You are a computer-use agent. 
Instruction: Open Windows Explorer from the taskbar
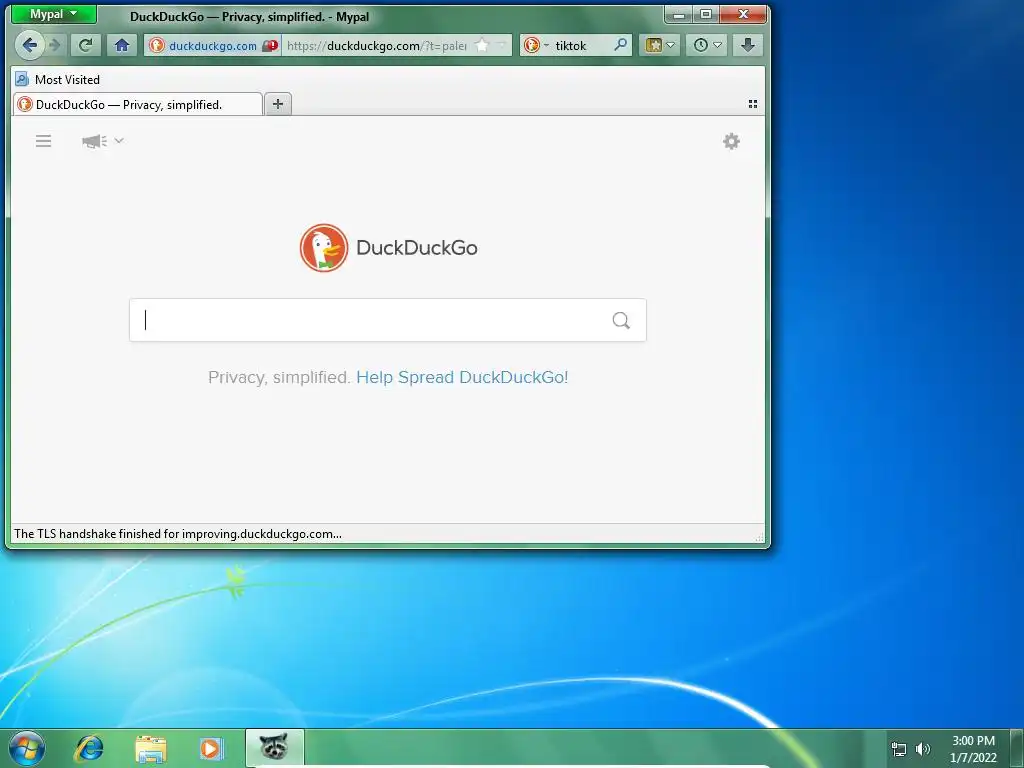(150, 749)
